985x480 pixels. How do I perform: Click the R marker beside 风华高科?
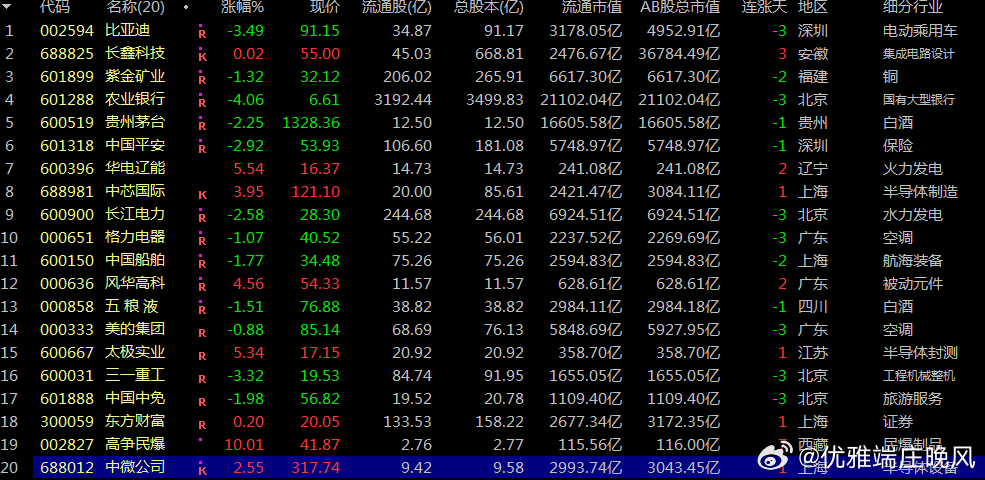tap(202, 286)
